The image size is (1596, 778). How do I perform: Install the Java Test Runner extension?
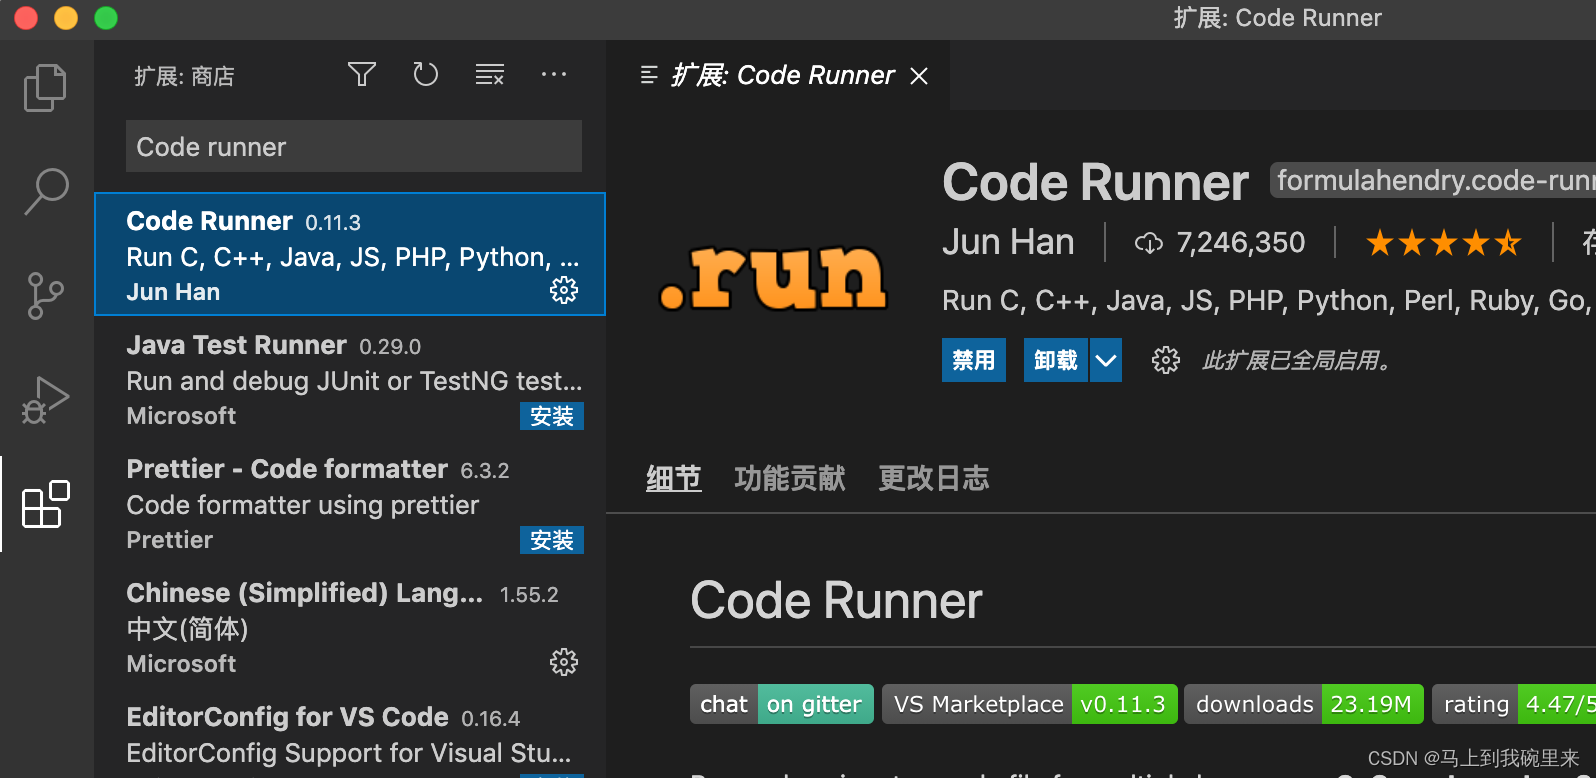[x=552, y=416]
